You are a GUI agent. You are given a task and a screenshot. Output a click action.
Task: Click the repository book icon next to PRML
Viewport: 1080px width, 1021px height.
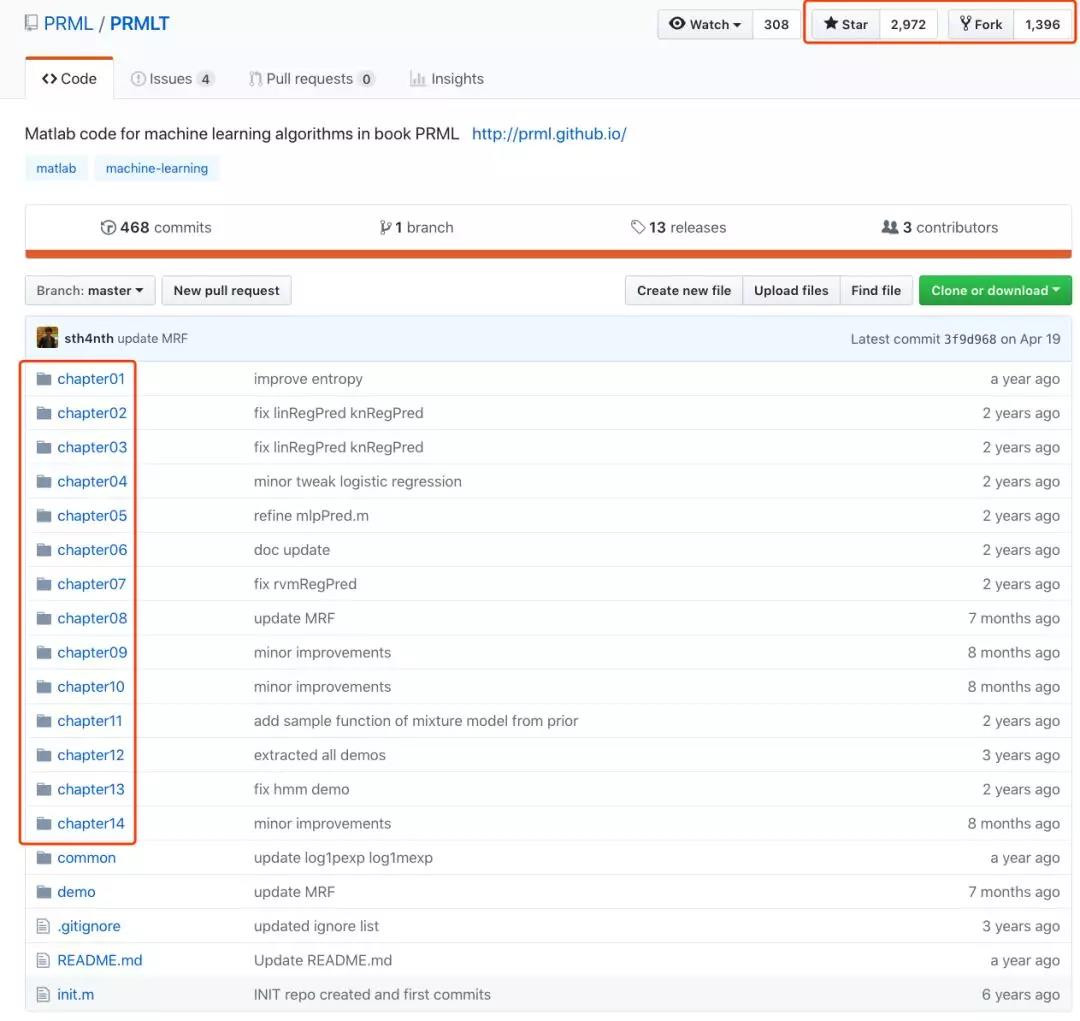(x=32, y=23)
